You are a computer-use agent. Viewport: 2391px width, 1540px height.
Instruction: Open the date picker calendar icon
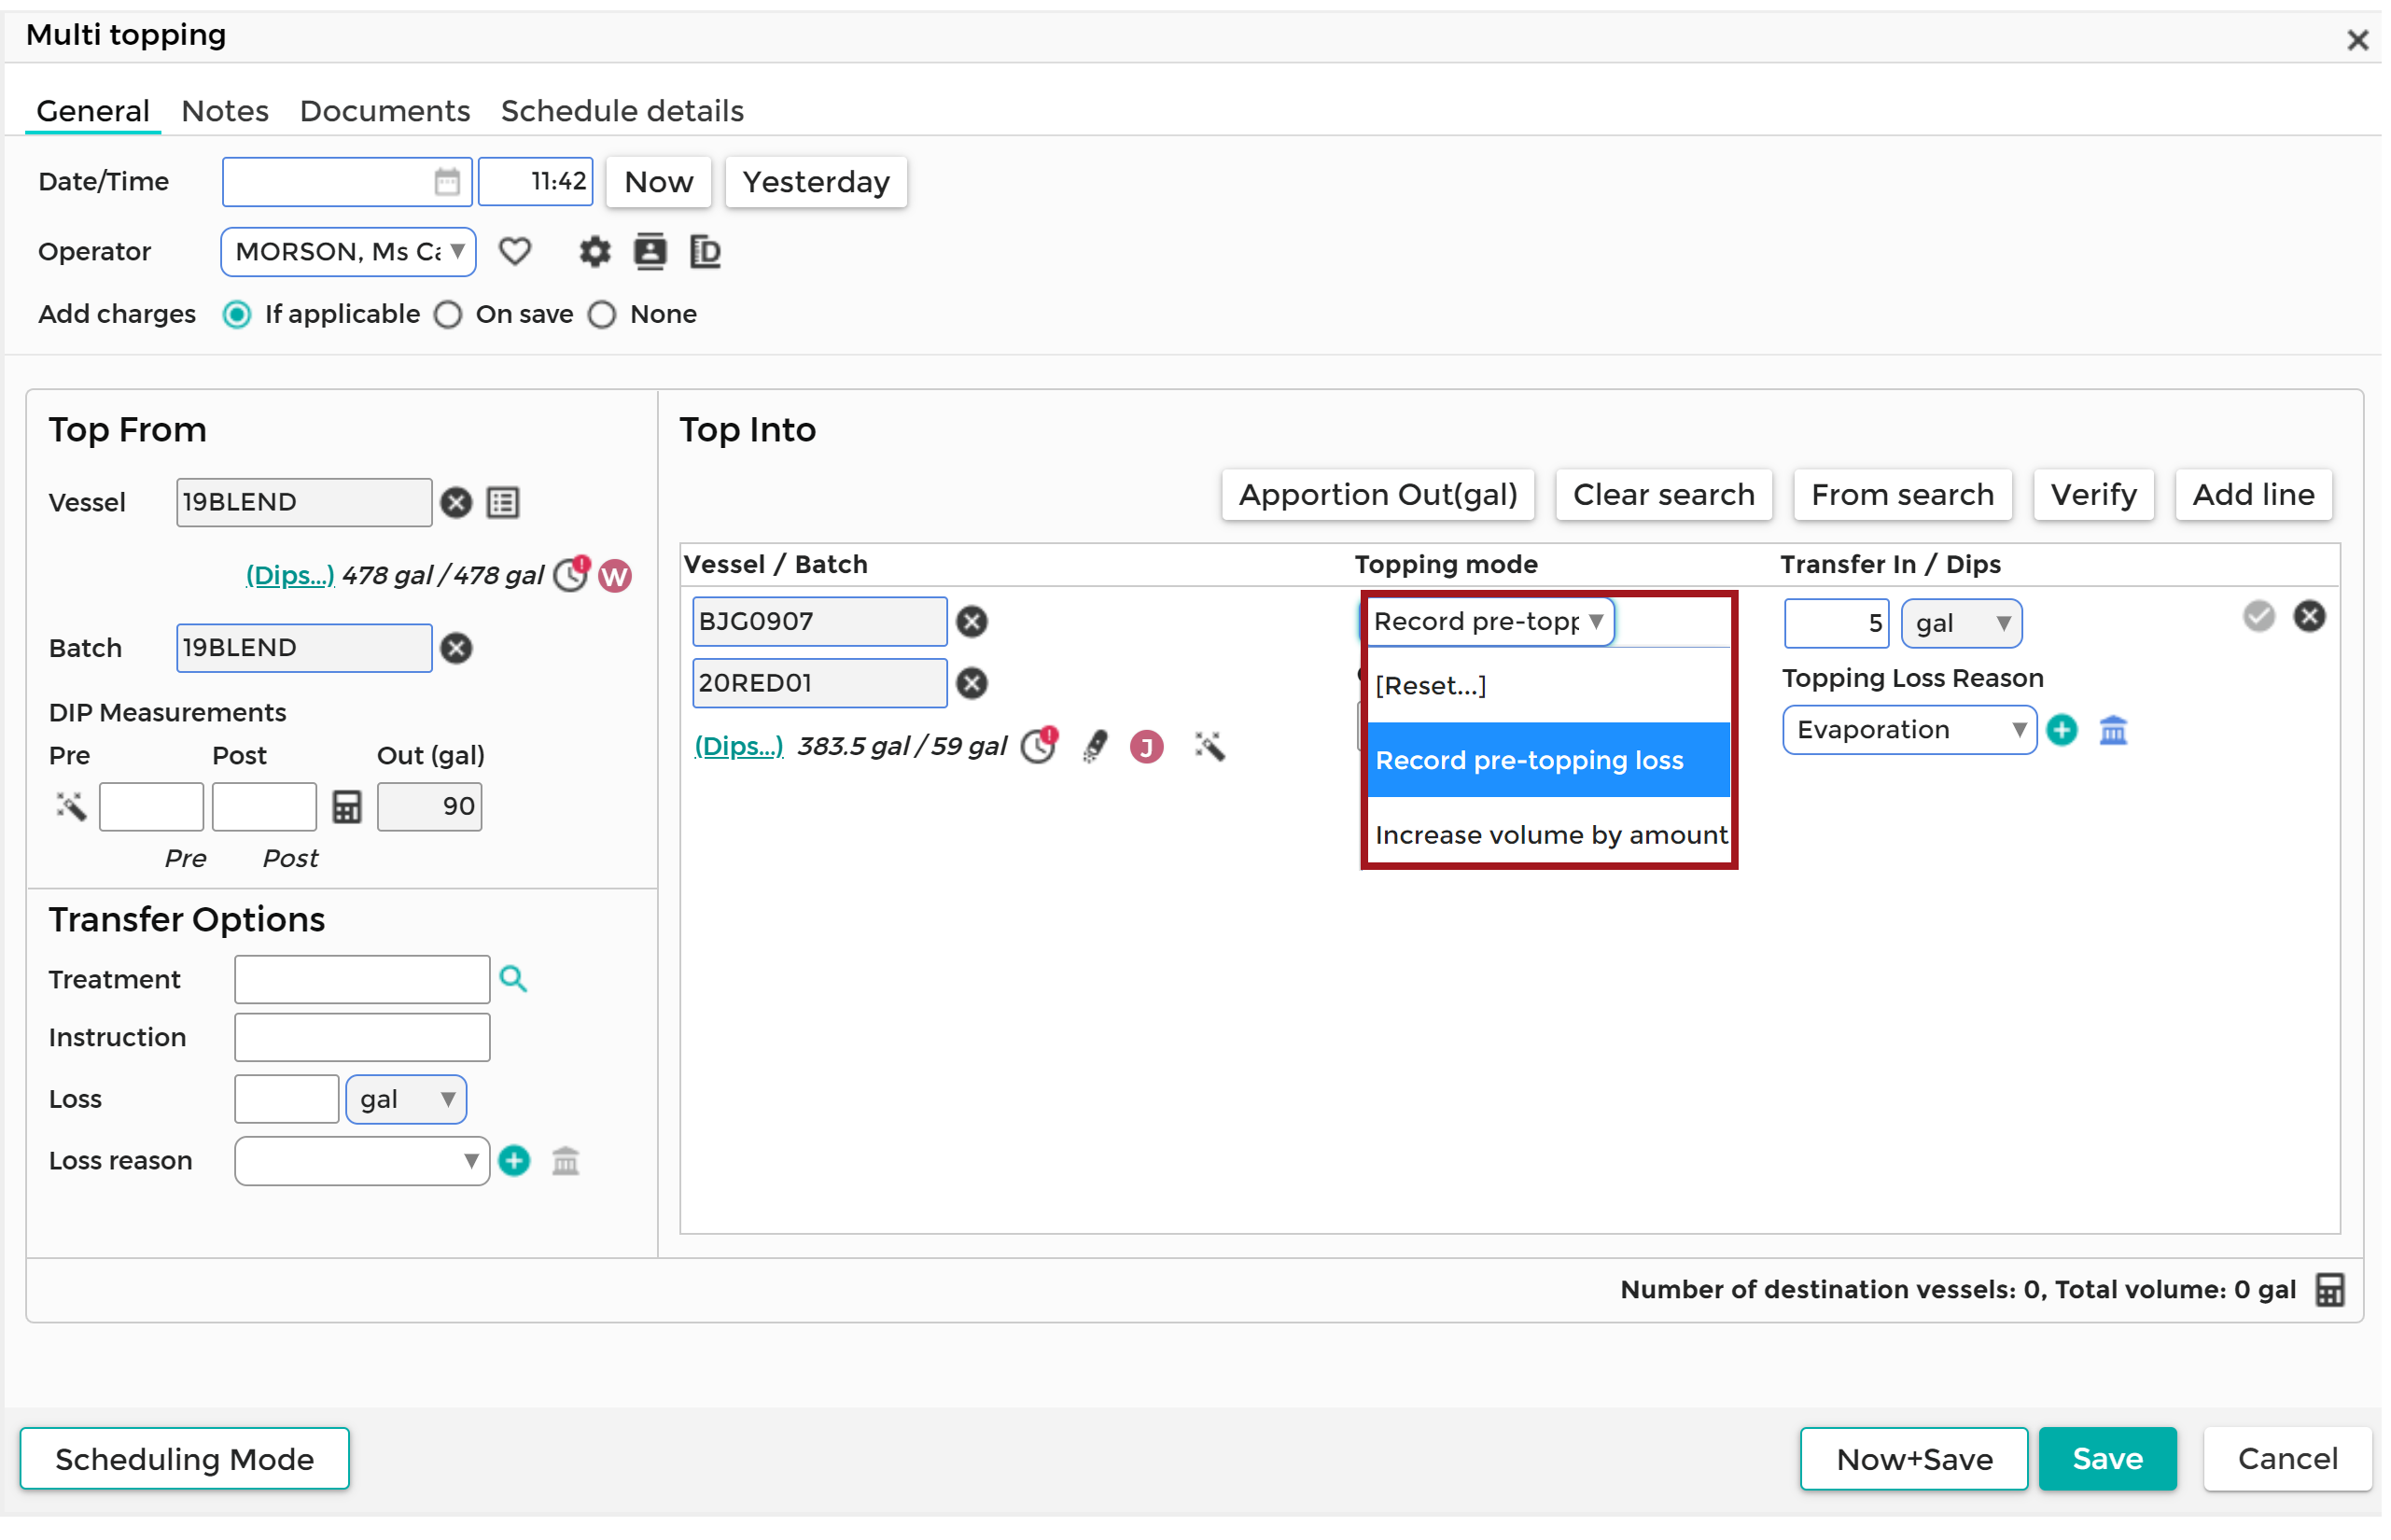[448, 183]
